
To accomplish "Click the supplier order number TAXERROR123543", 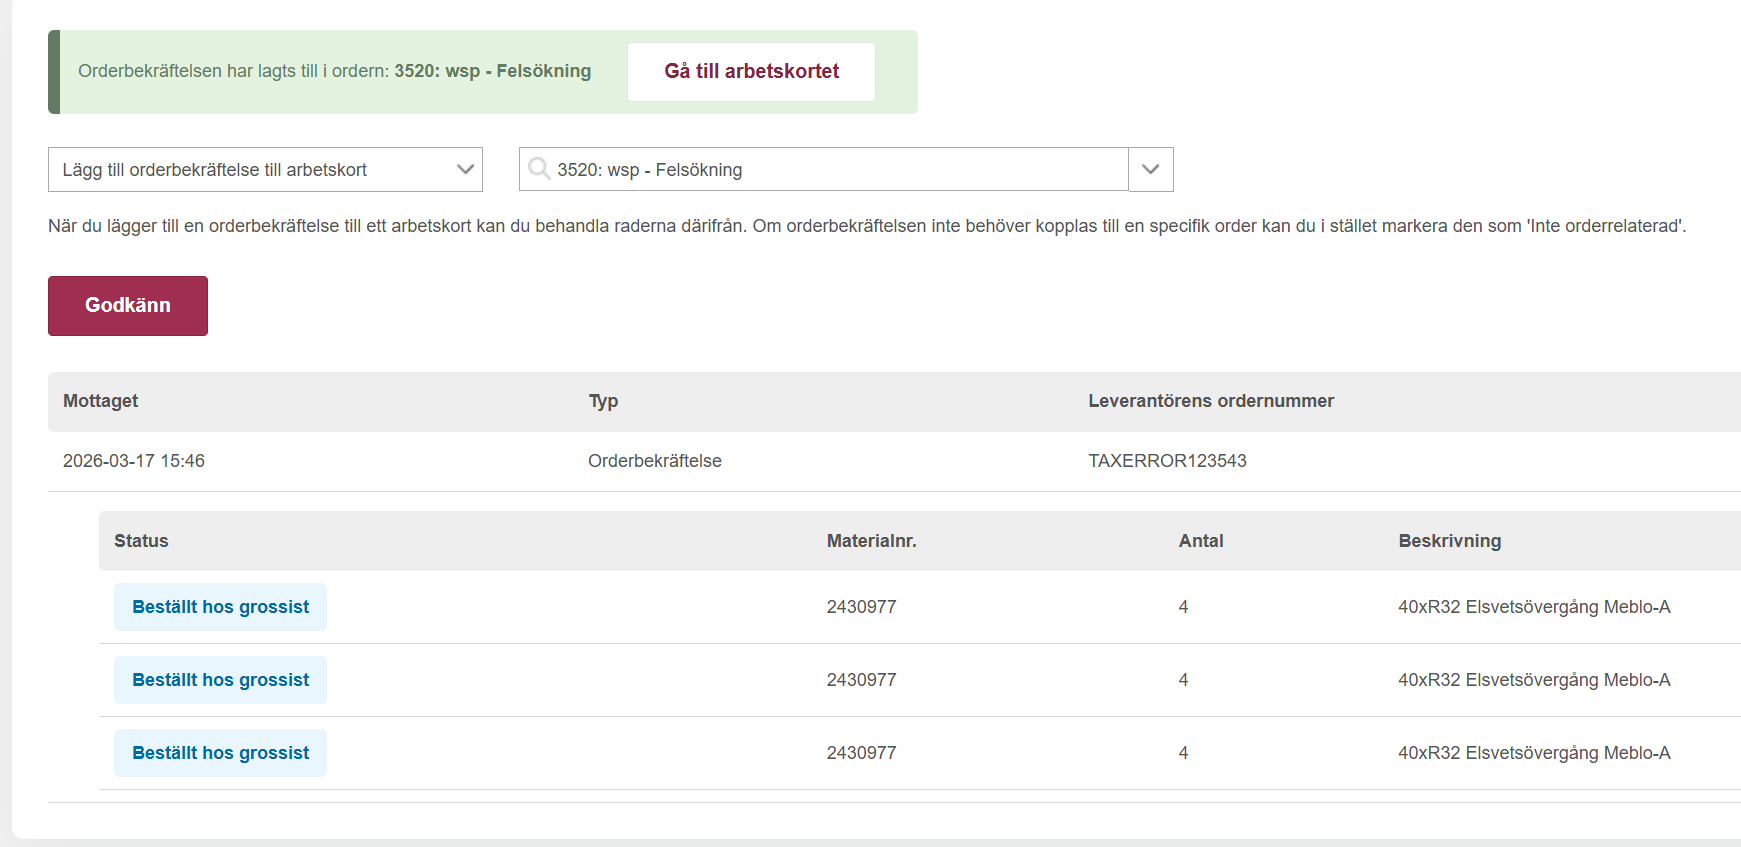I will 1167,461.
